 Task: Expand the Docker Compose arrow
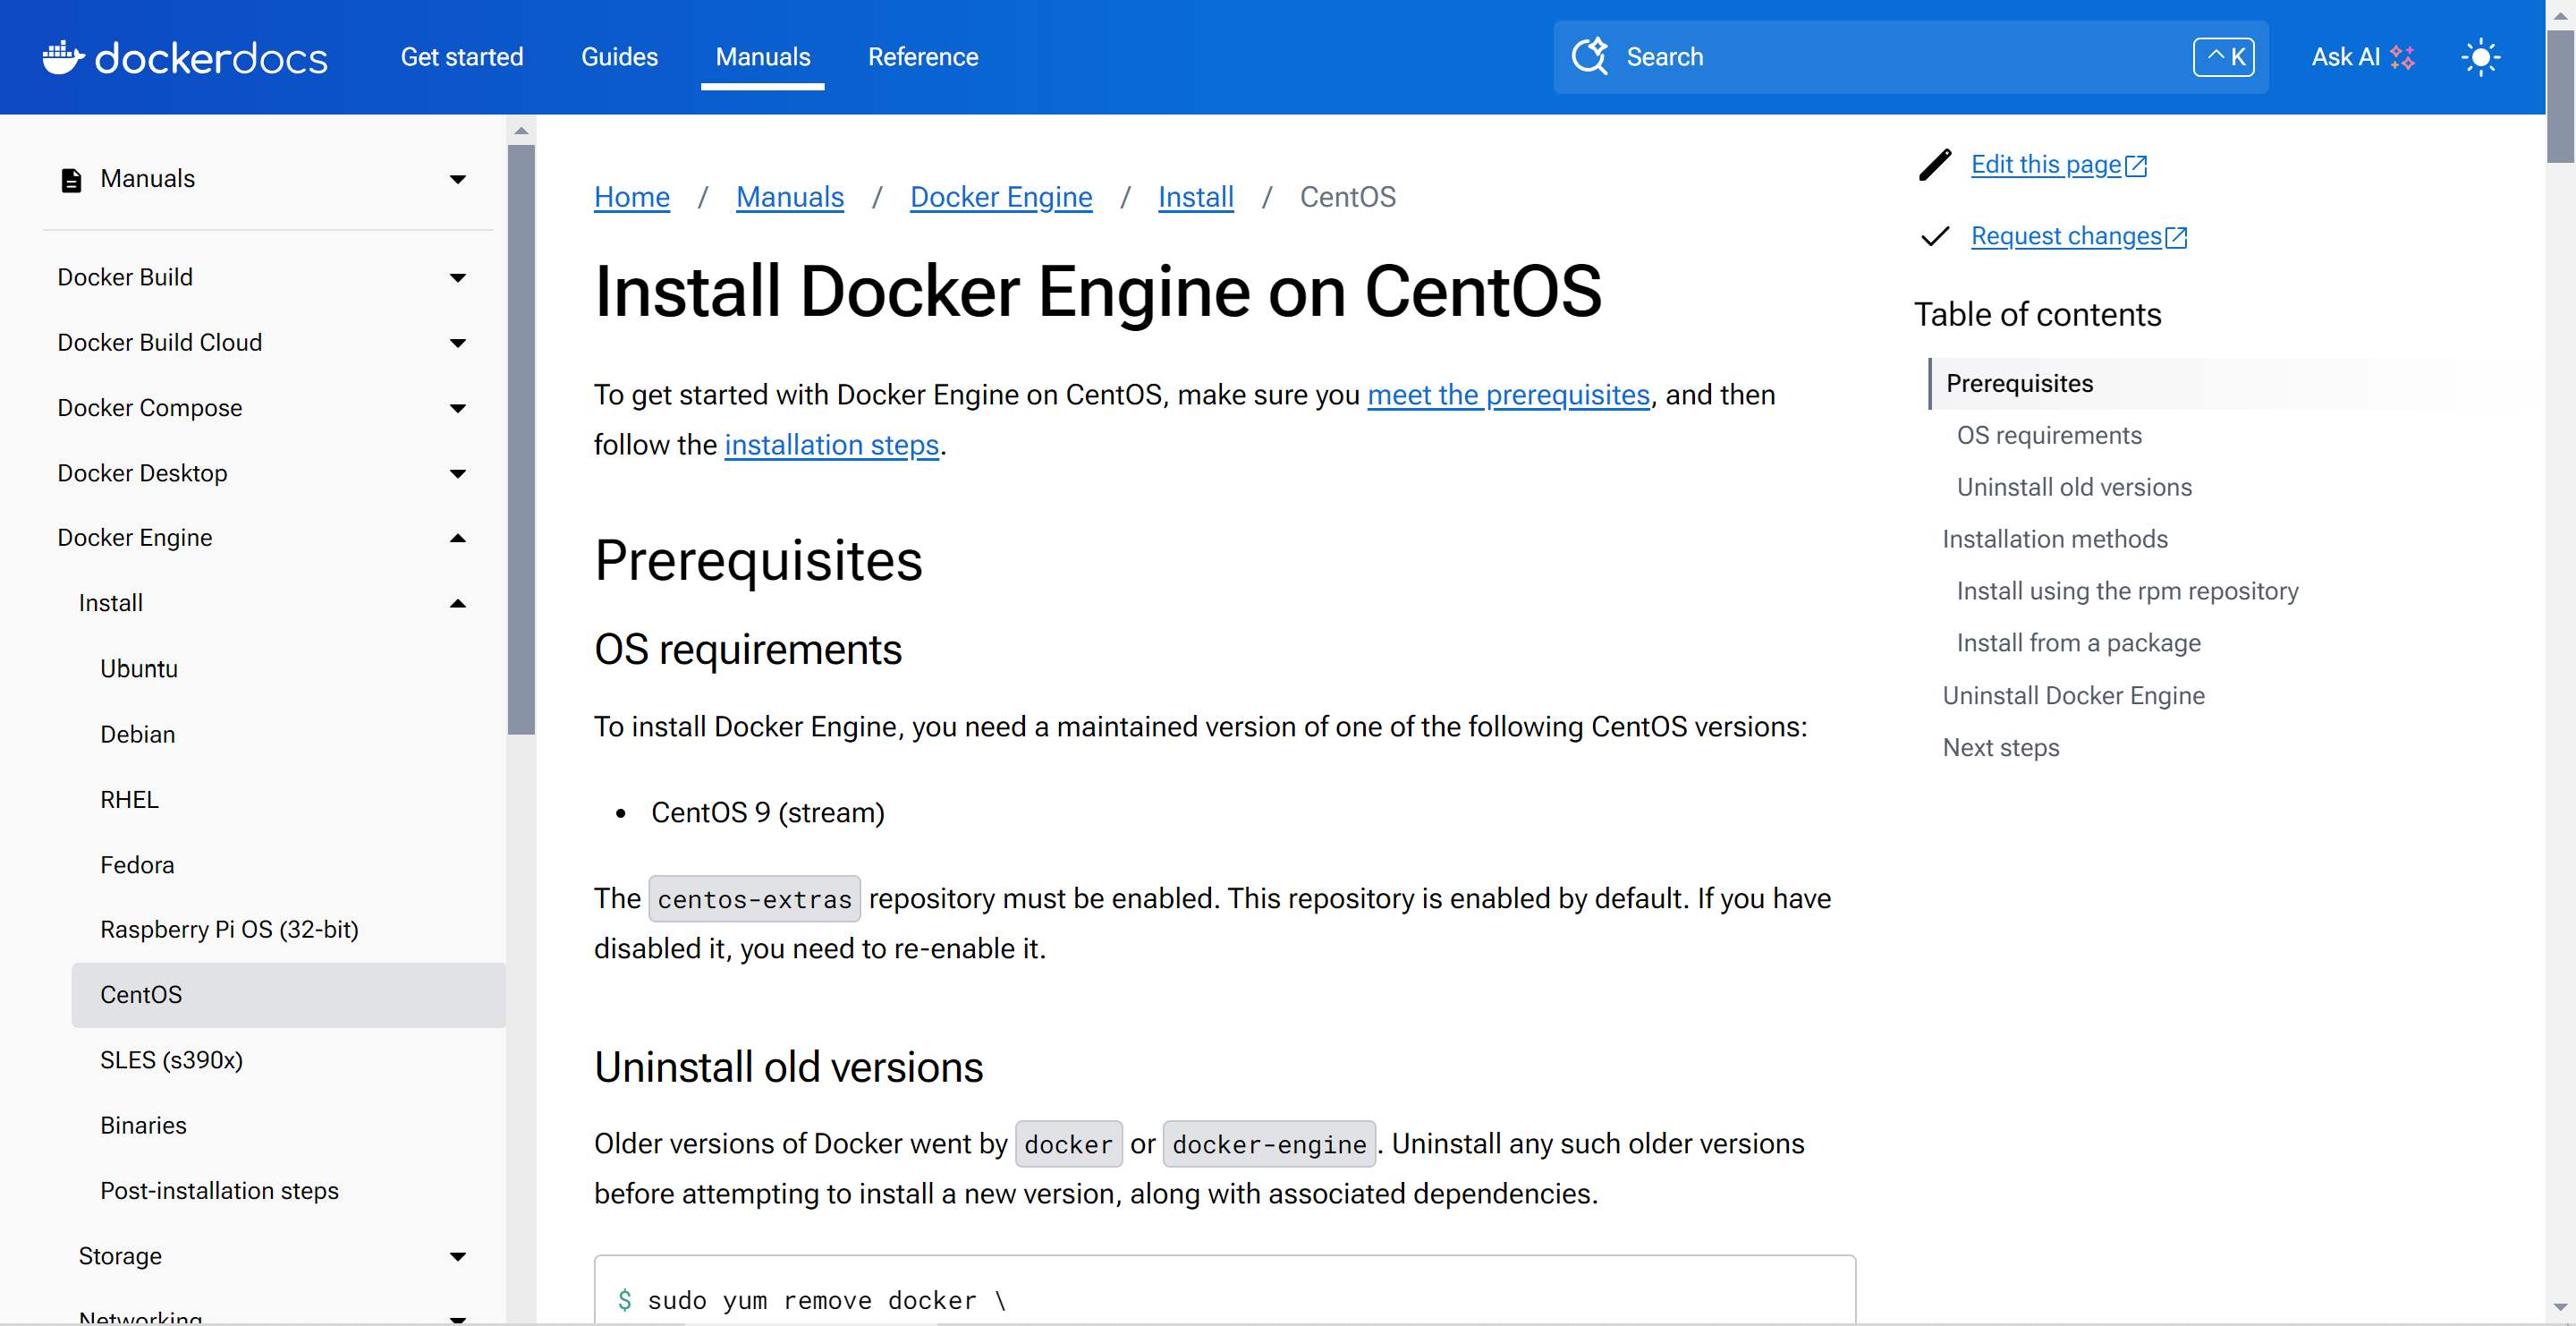coord(458,408)
